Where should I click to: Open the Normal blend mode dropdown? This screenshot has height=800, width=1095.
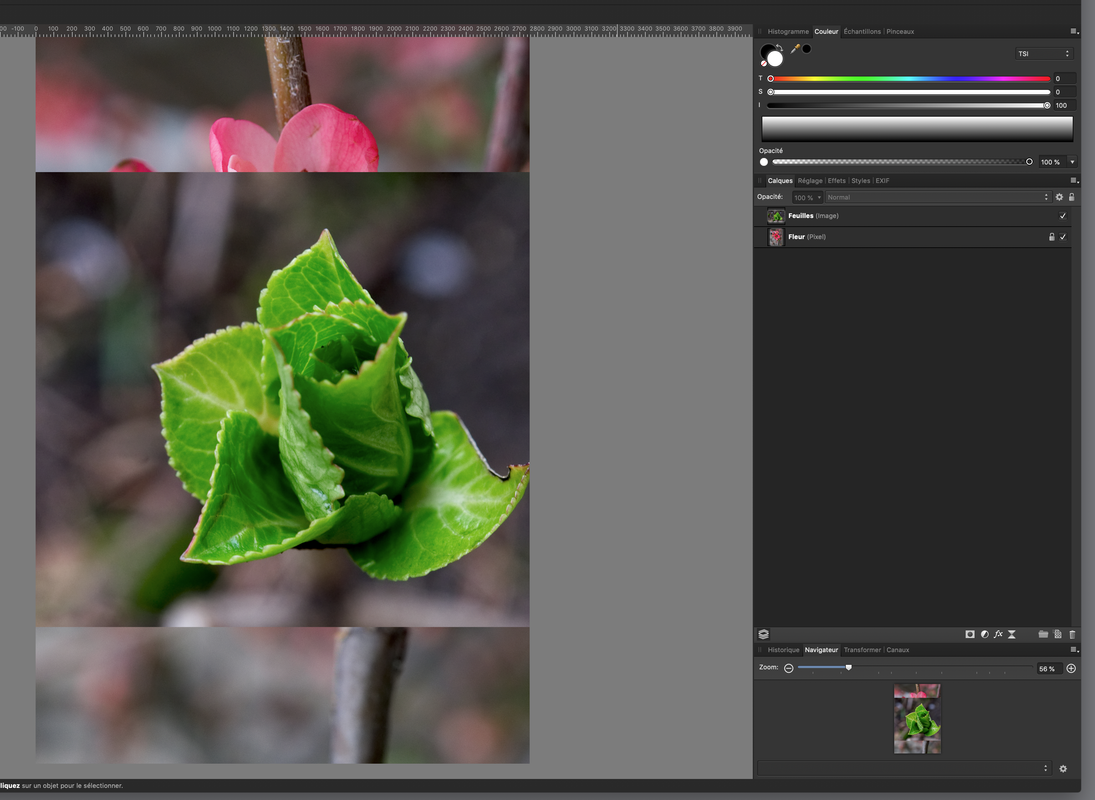(938, 198)
